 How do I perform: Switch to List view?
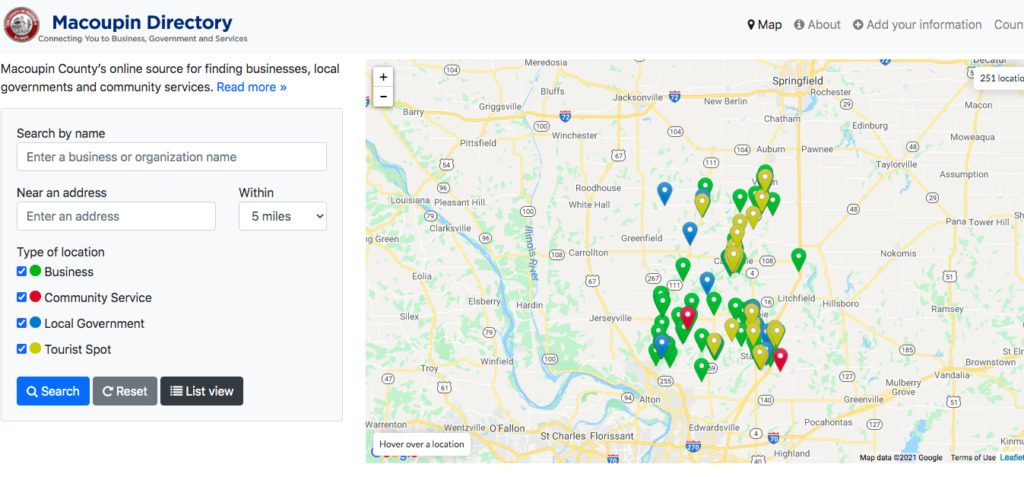tap(202, 391)
